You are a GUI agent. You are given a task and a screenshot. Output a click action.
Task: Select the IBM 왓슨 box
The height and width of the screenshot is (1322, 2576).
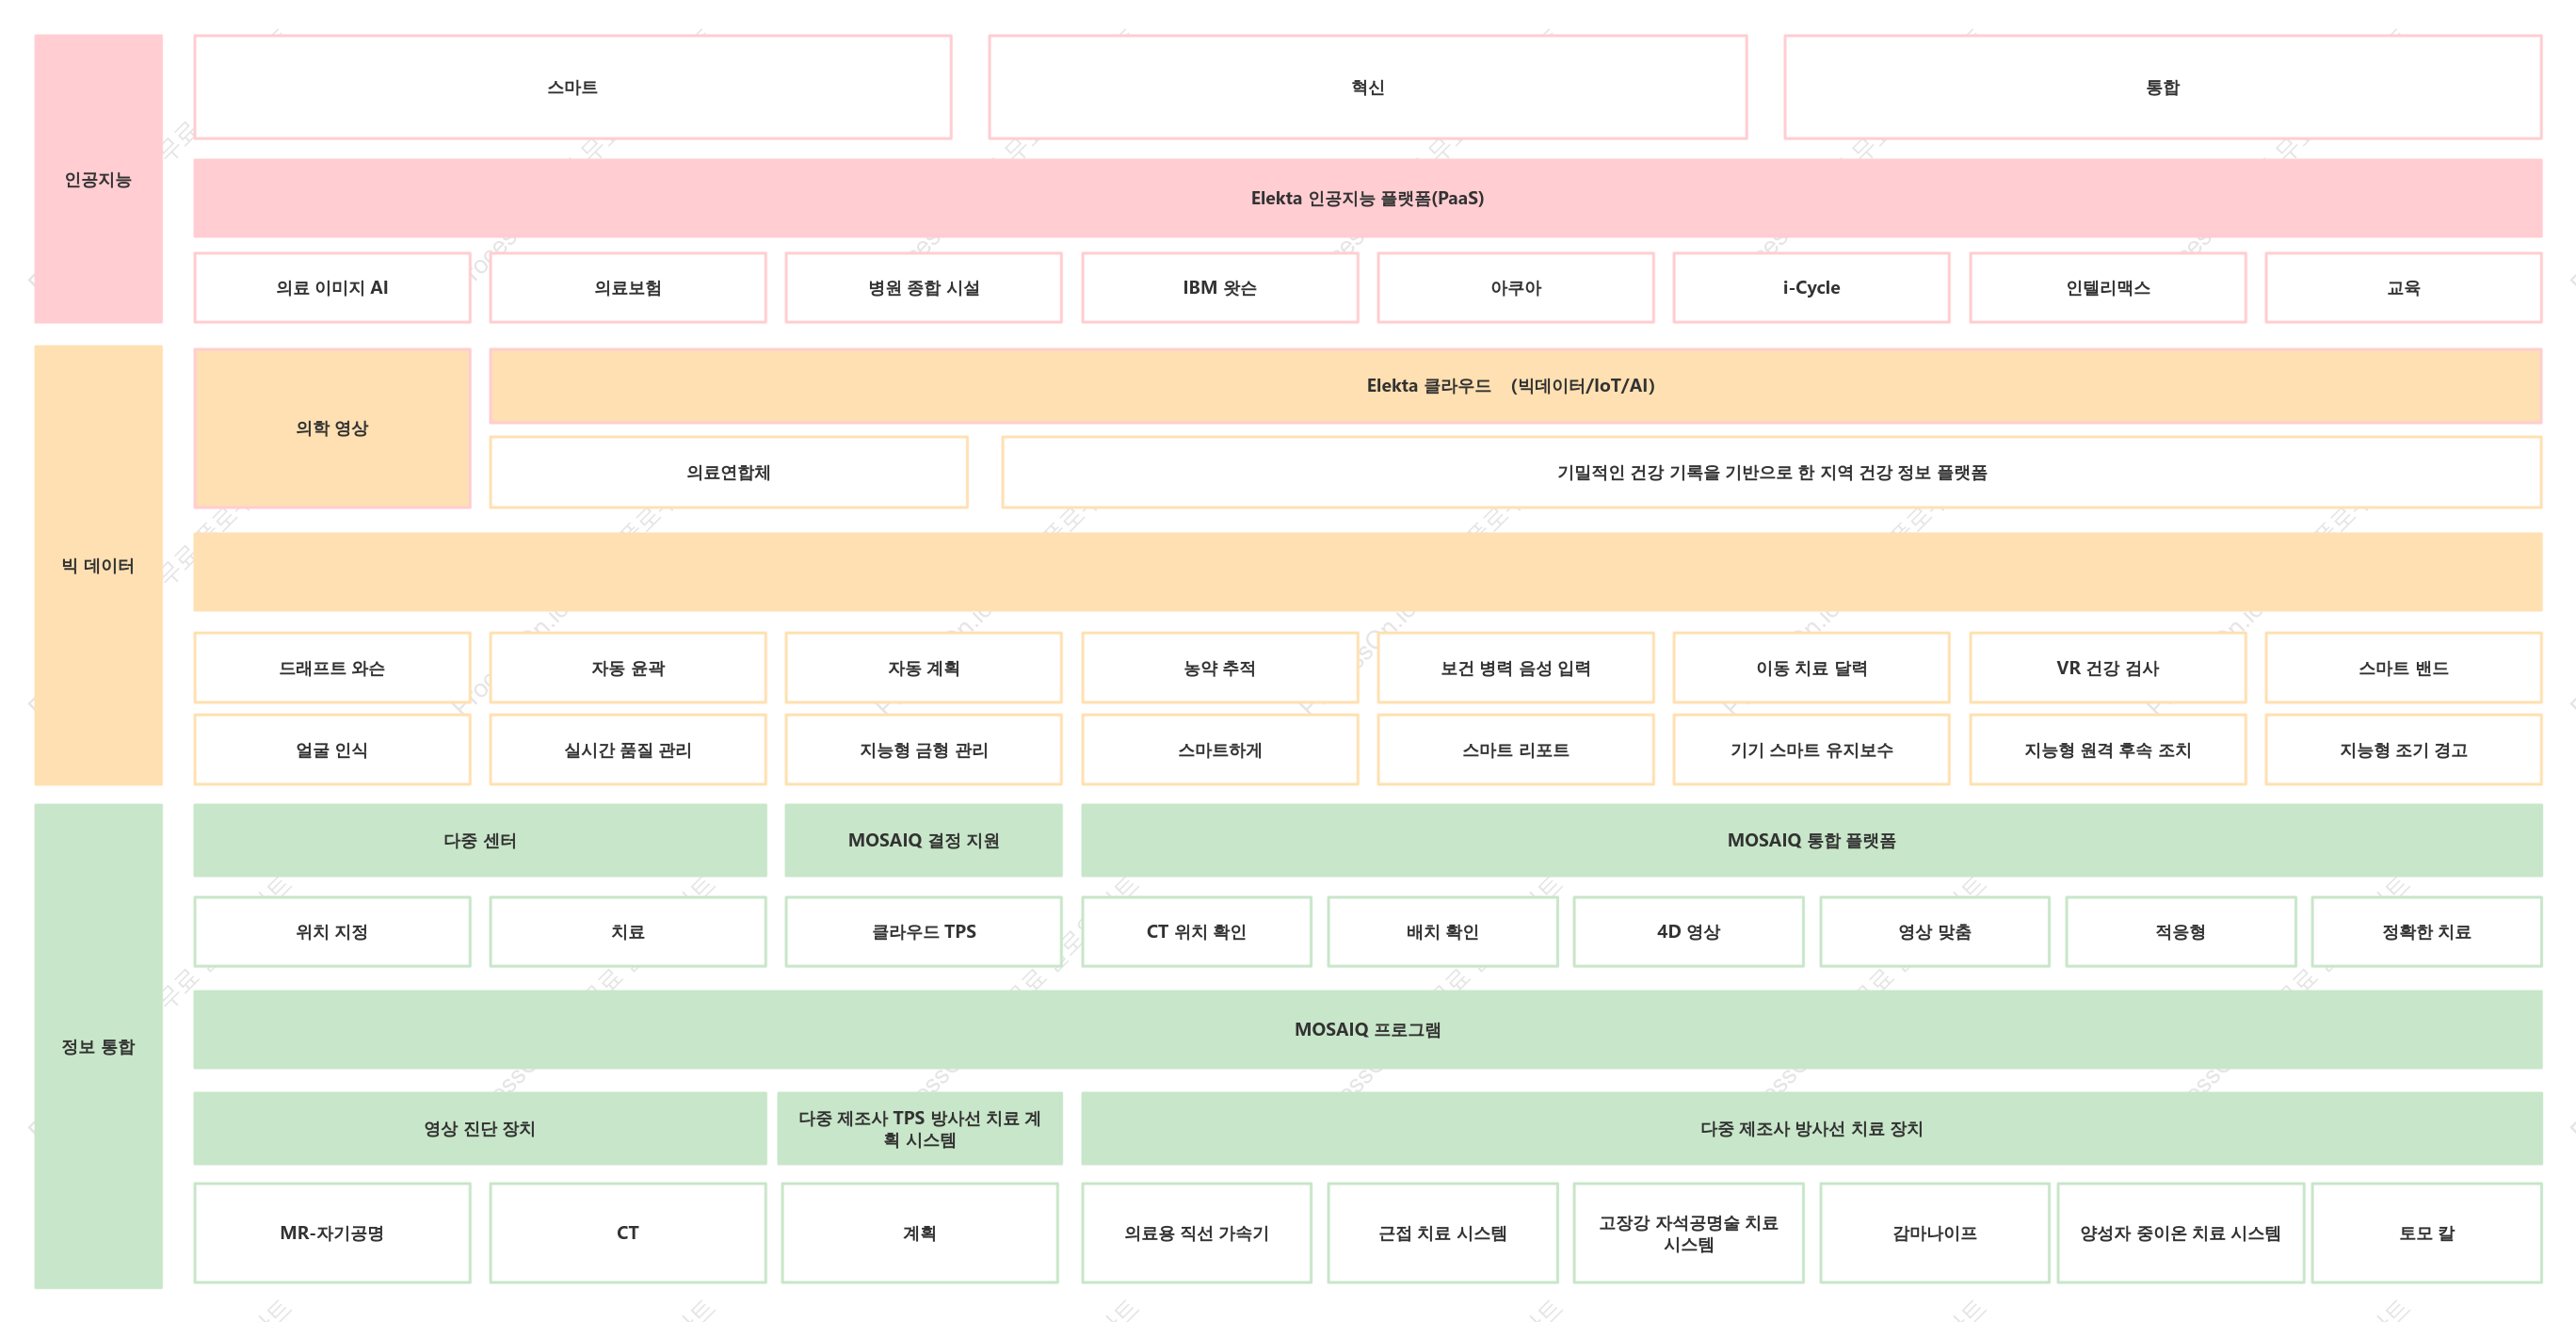pos(1220,288)
